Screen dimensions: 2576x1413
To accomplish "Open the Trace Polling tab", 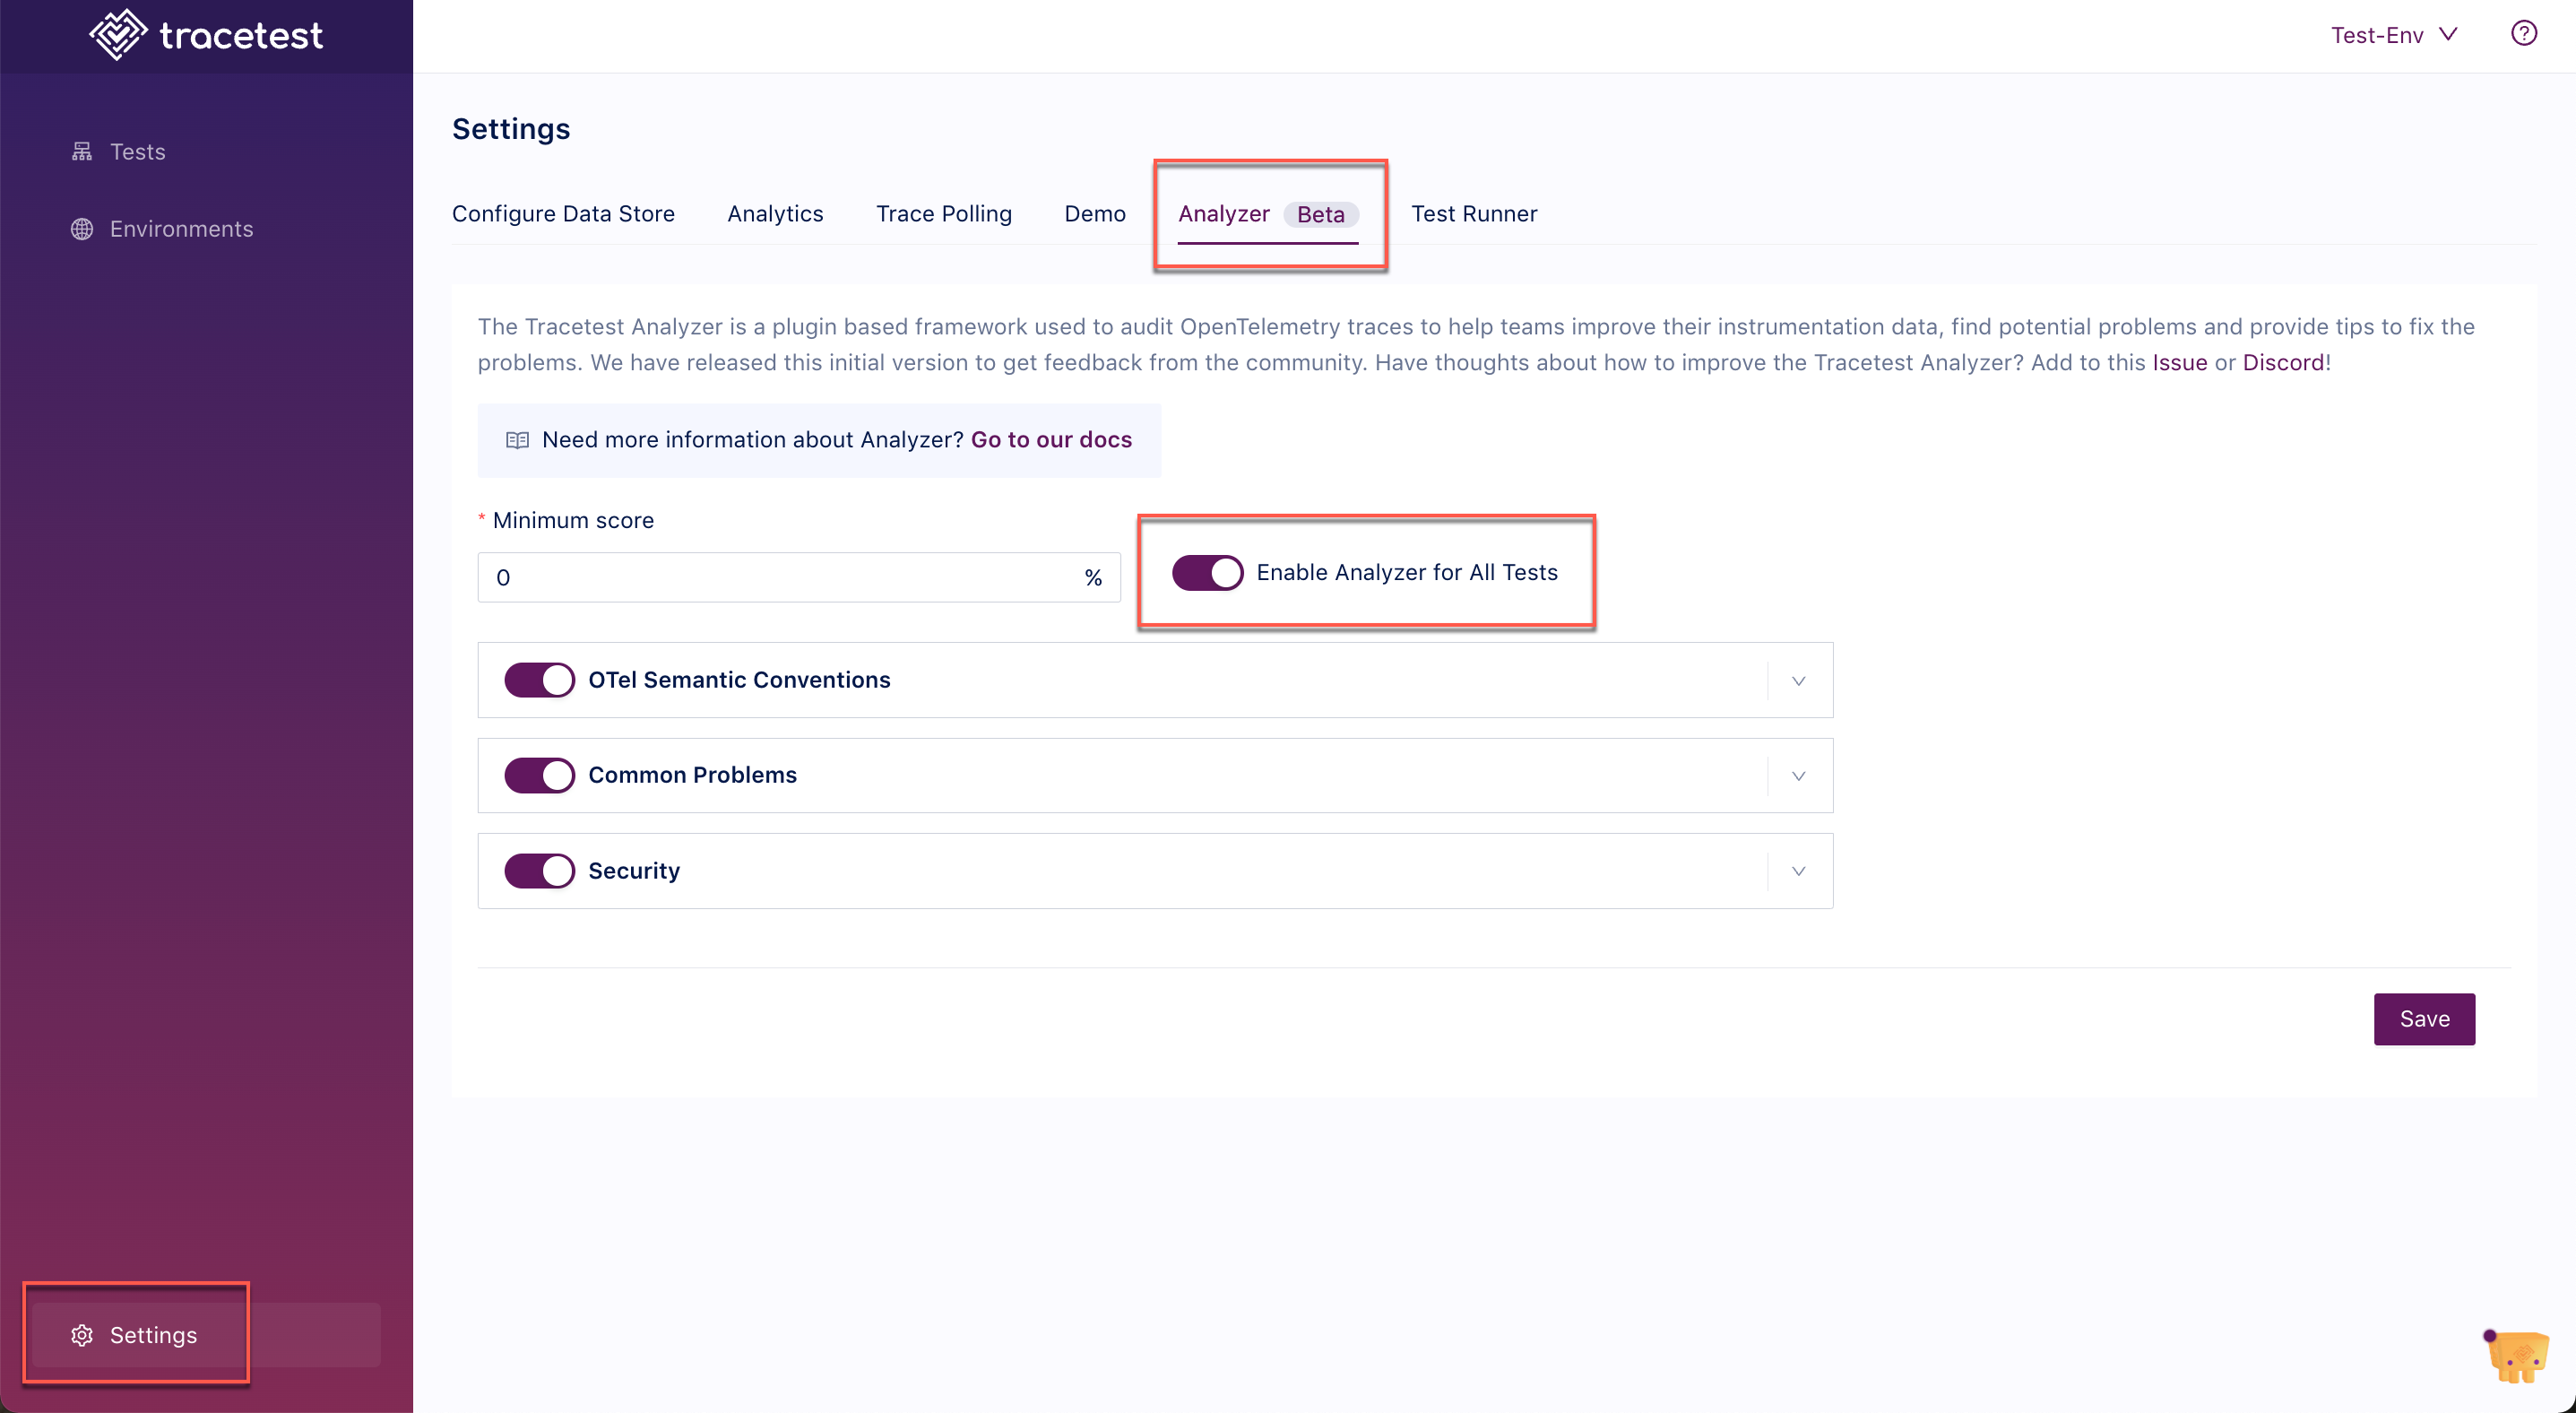I will click(943, 214).
